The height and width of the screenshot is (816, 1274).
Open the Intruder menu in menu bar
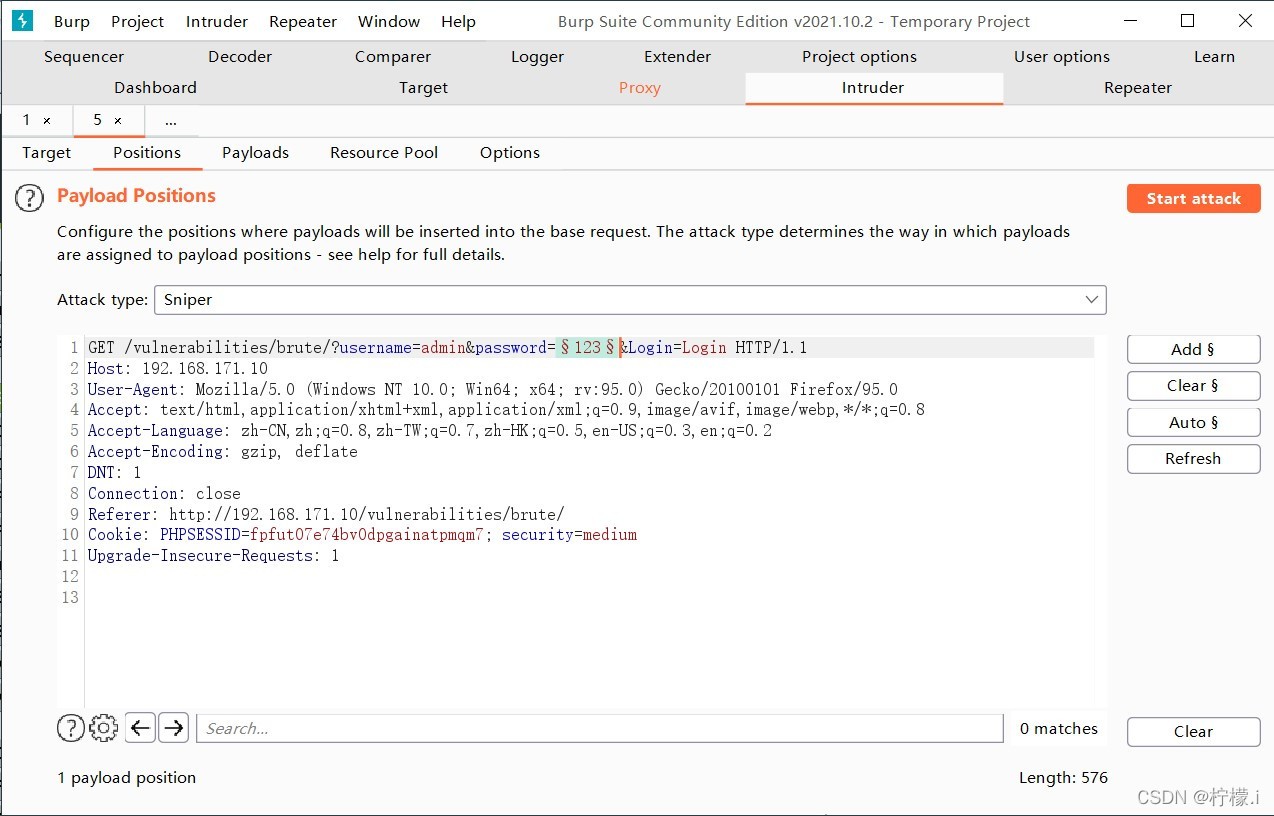click(217, 21)
